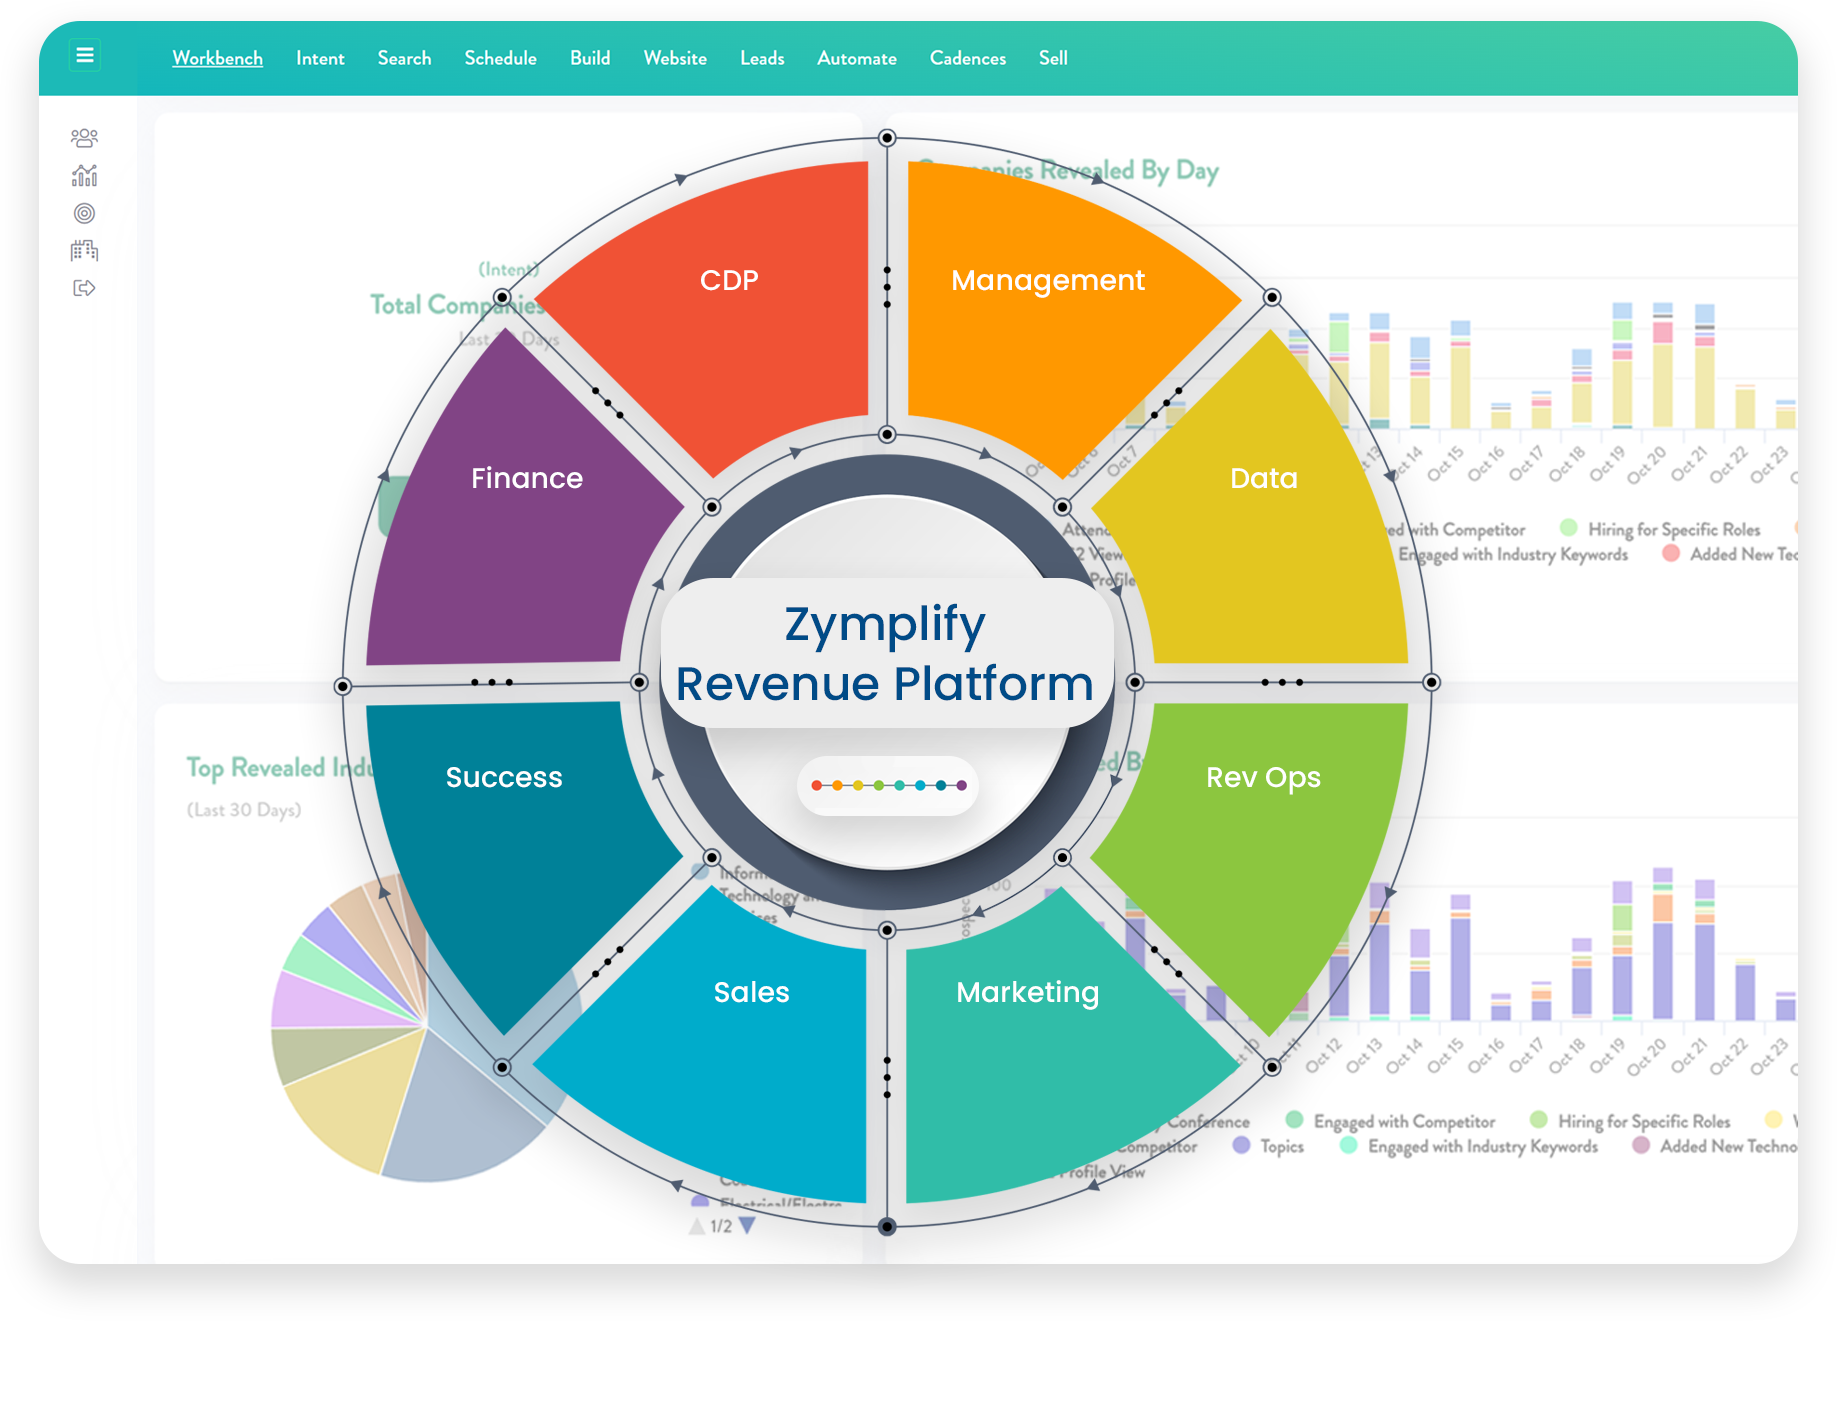Select the Build menu item

click(590, 58)
